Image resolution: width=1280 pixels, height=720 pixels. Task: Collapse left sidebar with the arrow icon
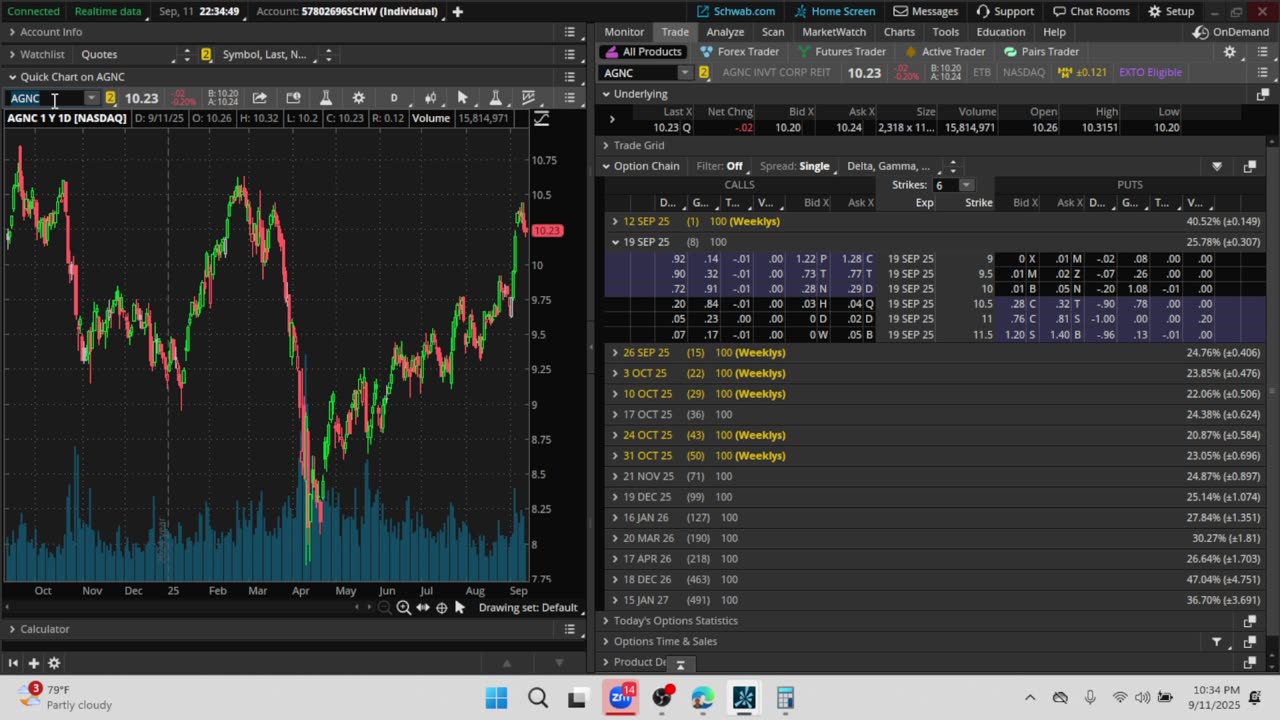click(13, 663)
